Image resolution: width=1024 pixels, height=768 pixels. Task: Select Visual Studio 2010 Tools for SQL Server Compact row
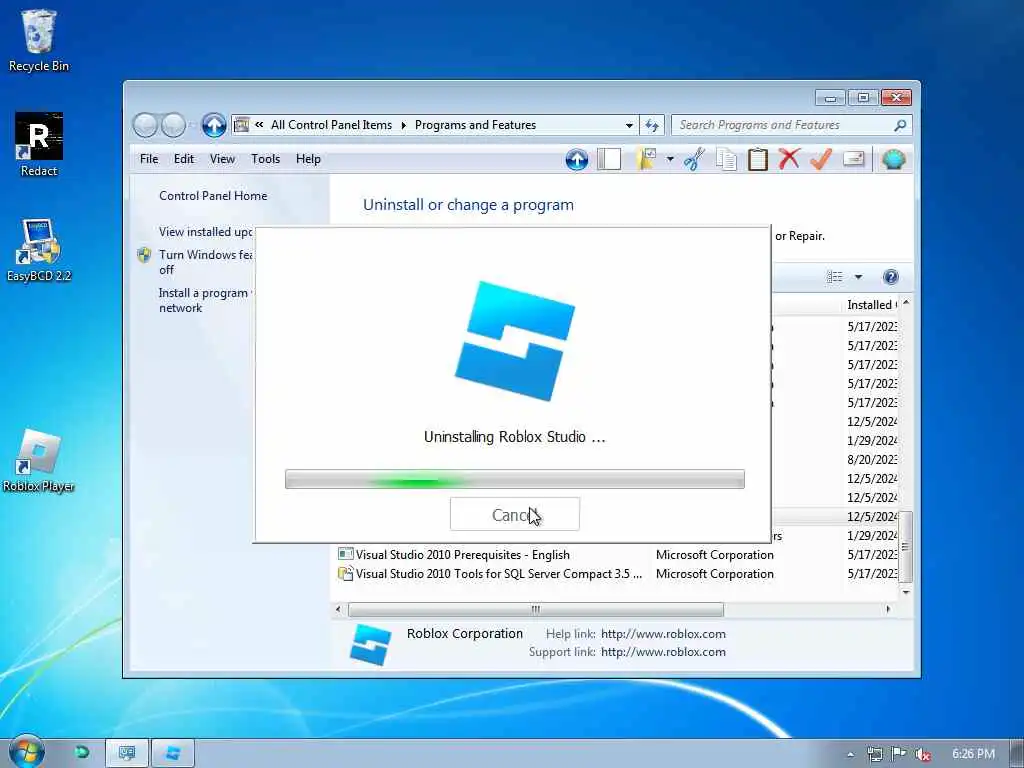coord(617,573)
